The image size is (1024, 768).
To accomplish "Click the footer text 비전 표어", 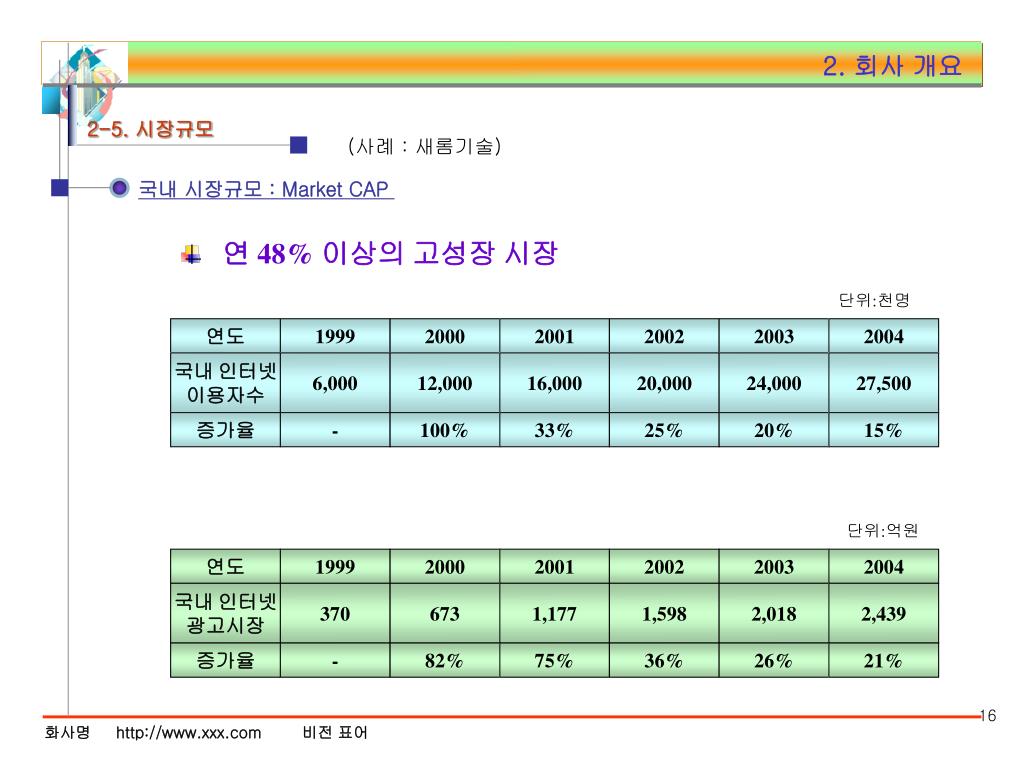I will pos(335,732).
